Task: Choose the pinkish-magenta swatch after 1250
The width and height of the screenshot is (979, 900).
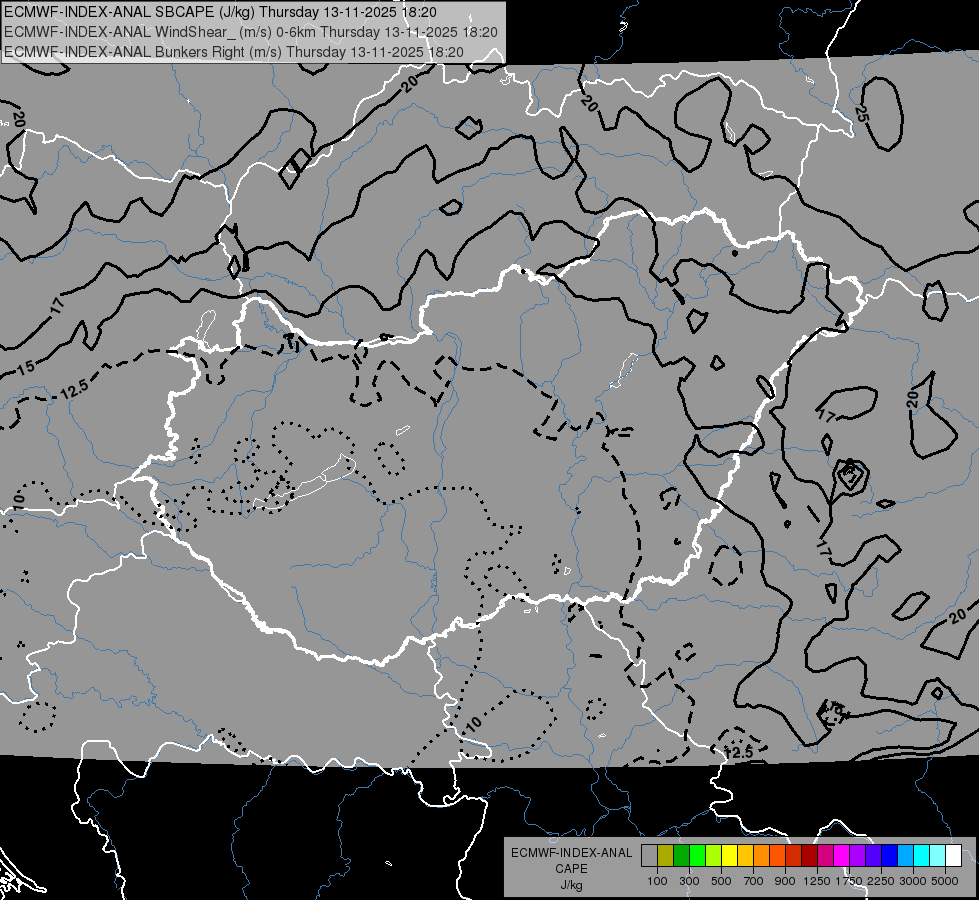Action: (x=825, y=855)
